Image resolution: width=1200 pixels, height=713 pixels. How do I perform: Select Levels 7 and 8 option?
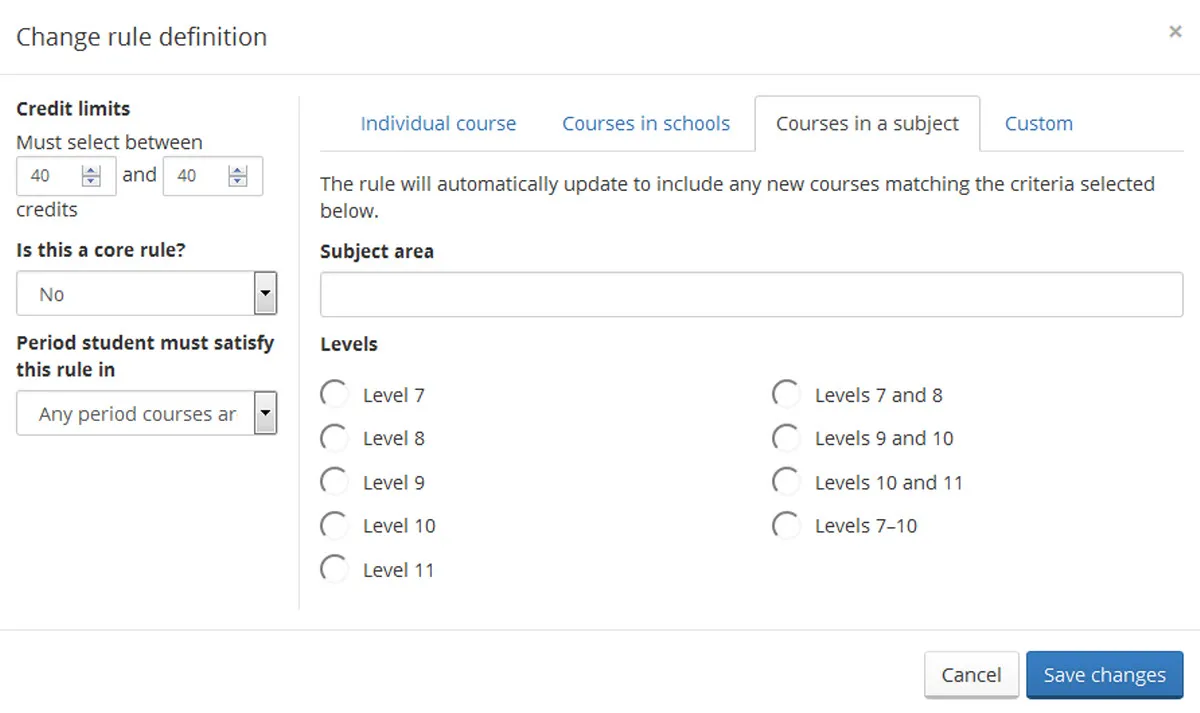coord(786,395)
